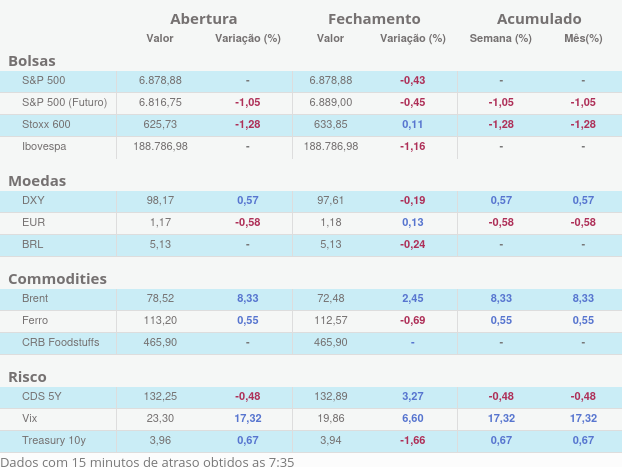Click the Commodities section heading
Image resolution: width=622 pixels, height=467 pixels.
pos(57,278)
